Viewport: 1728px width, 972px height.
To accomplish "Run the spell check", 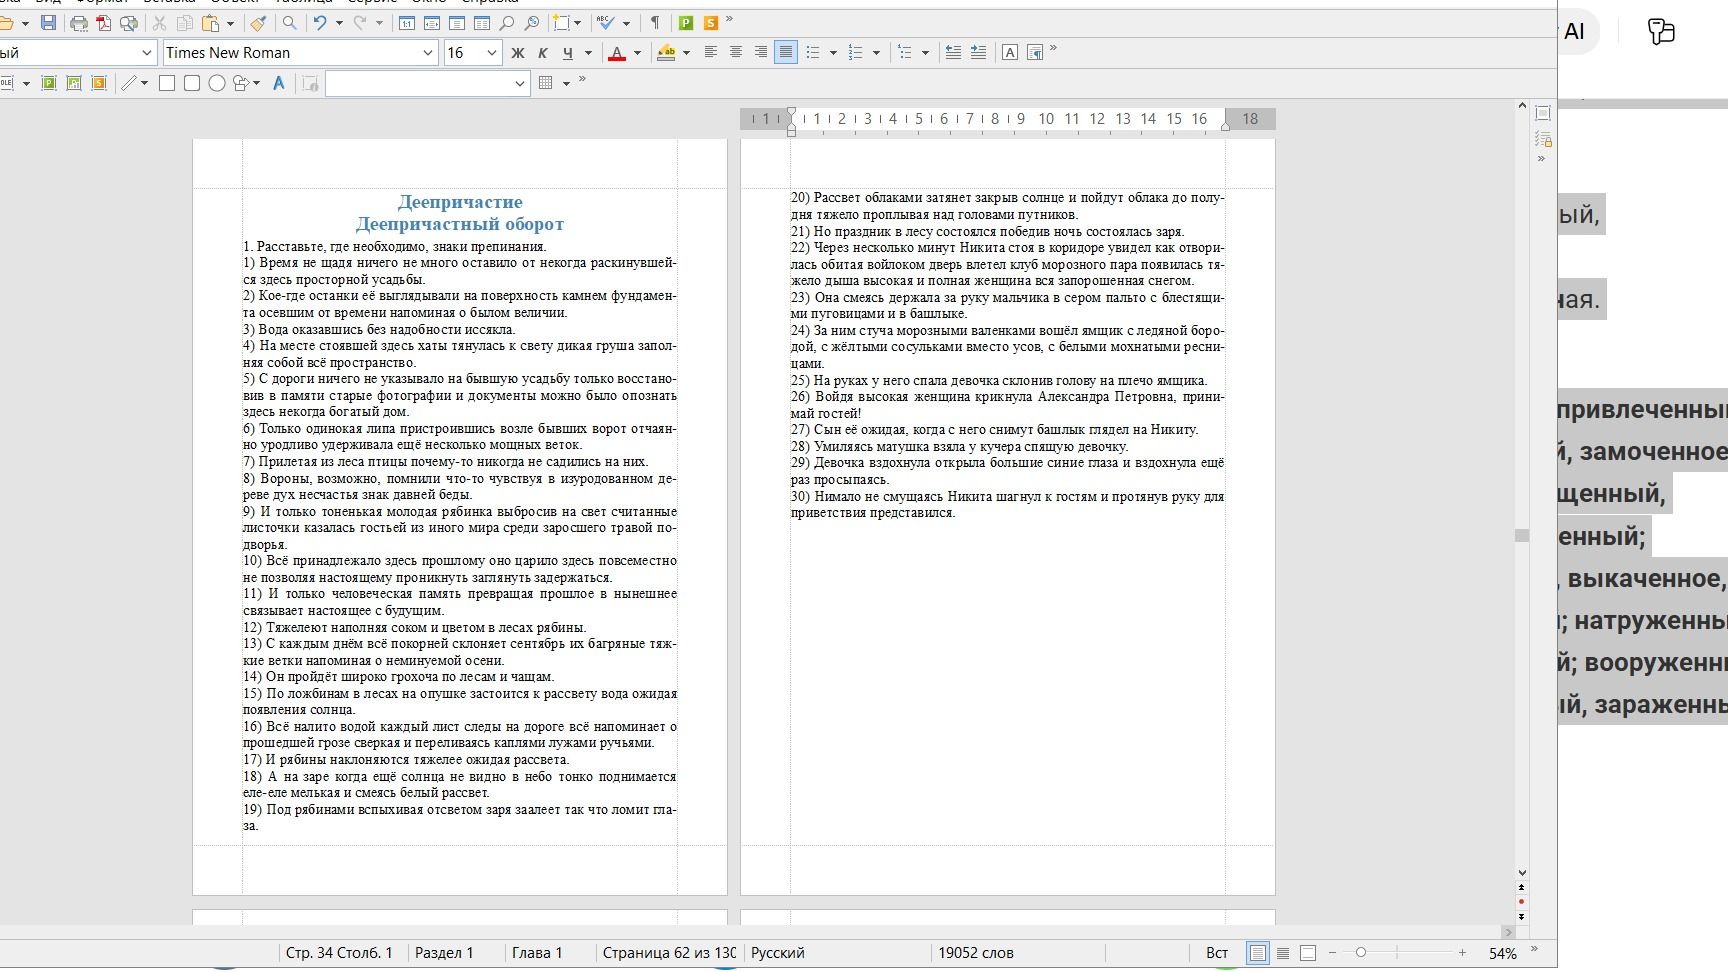I will (x=605, y=22).
